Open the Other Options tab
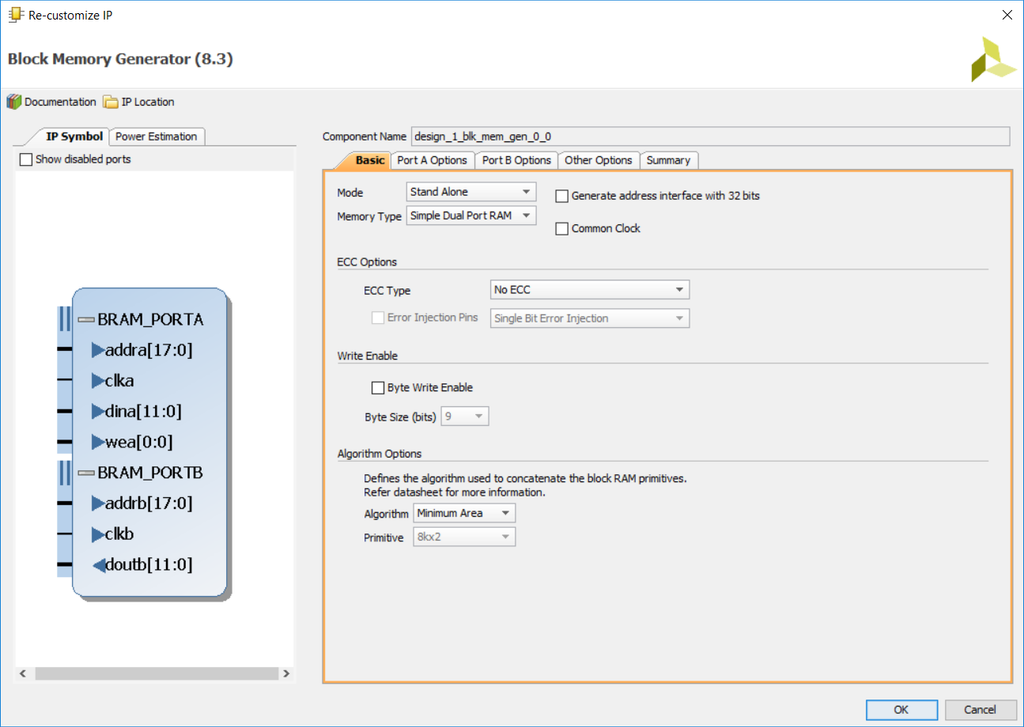The height and width of the screenshot is (727, 1024). coord(598,160)
